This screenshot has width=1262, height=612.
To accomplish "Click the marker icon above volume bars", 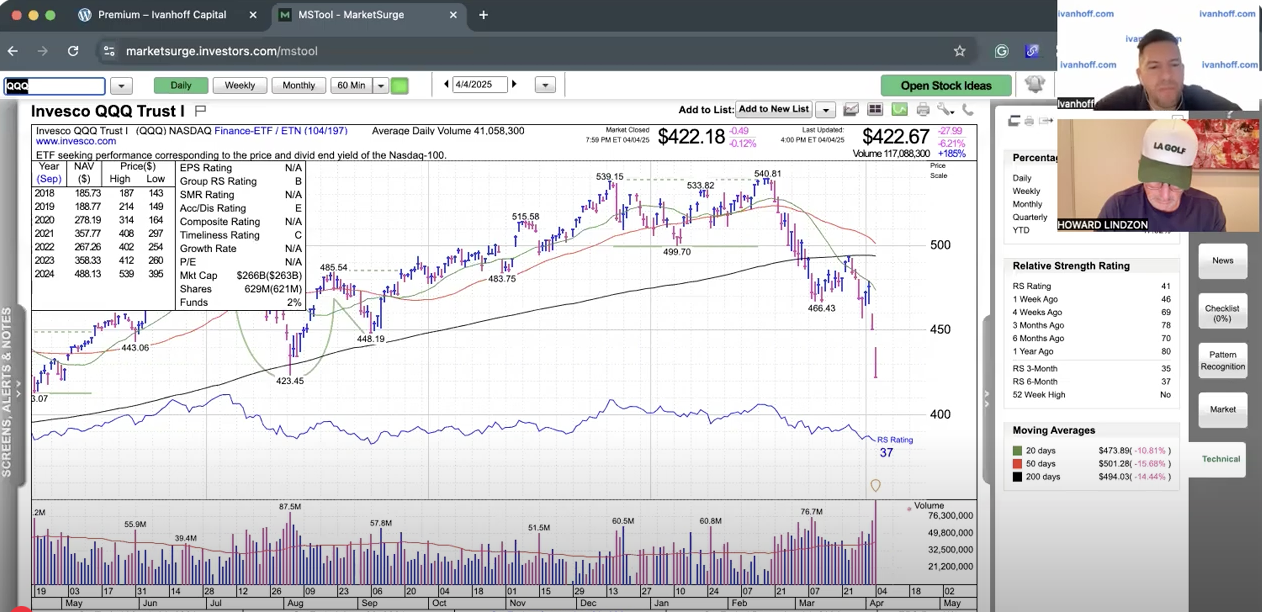I will coord(875,486).
